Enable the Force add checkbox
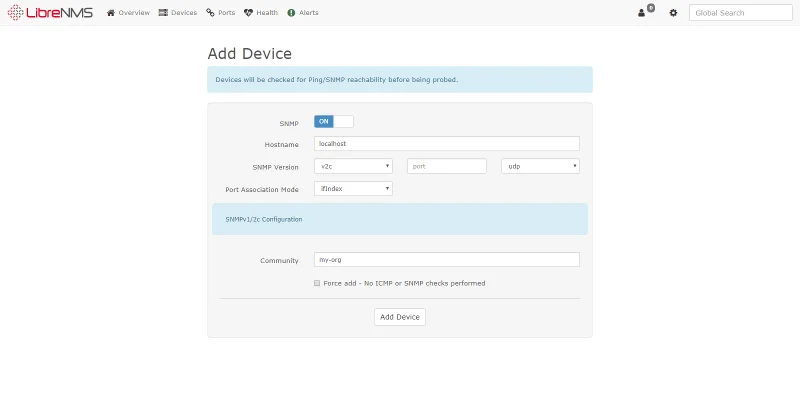The width and height of the screenshot is (800, 402). pyautogui.click(x=317, y=283)
